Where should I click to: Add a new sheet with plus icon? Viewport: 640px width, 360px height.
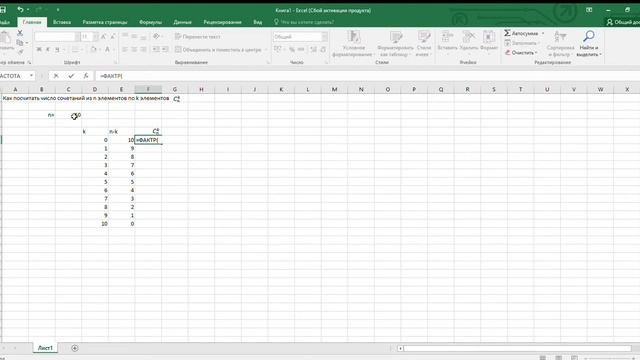75,348
